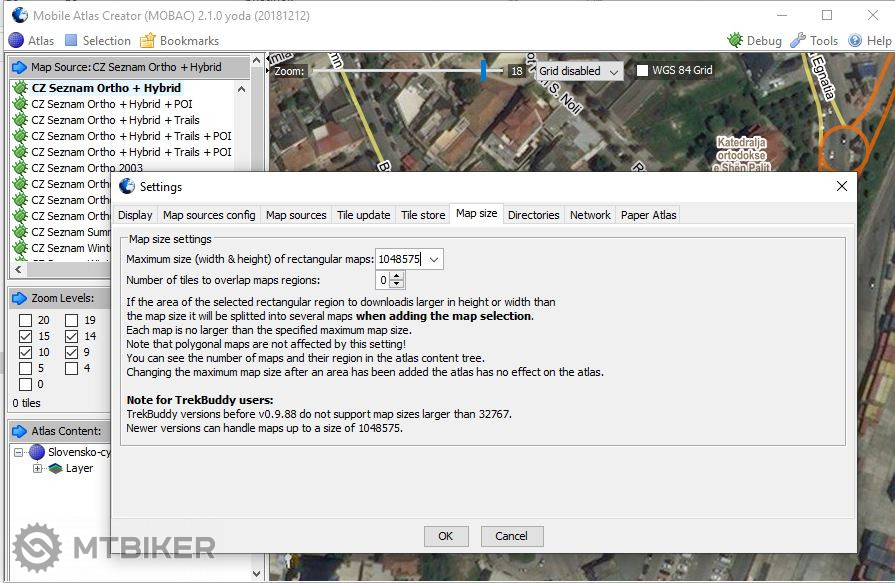Click the Cancel button
This screenshot has width=895, height=583.
click(511, 536)
